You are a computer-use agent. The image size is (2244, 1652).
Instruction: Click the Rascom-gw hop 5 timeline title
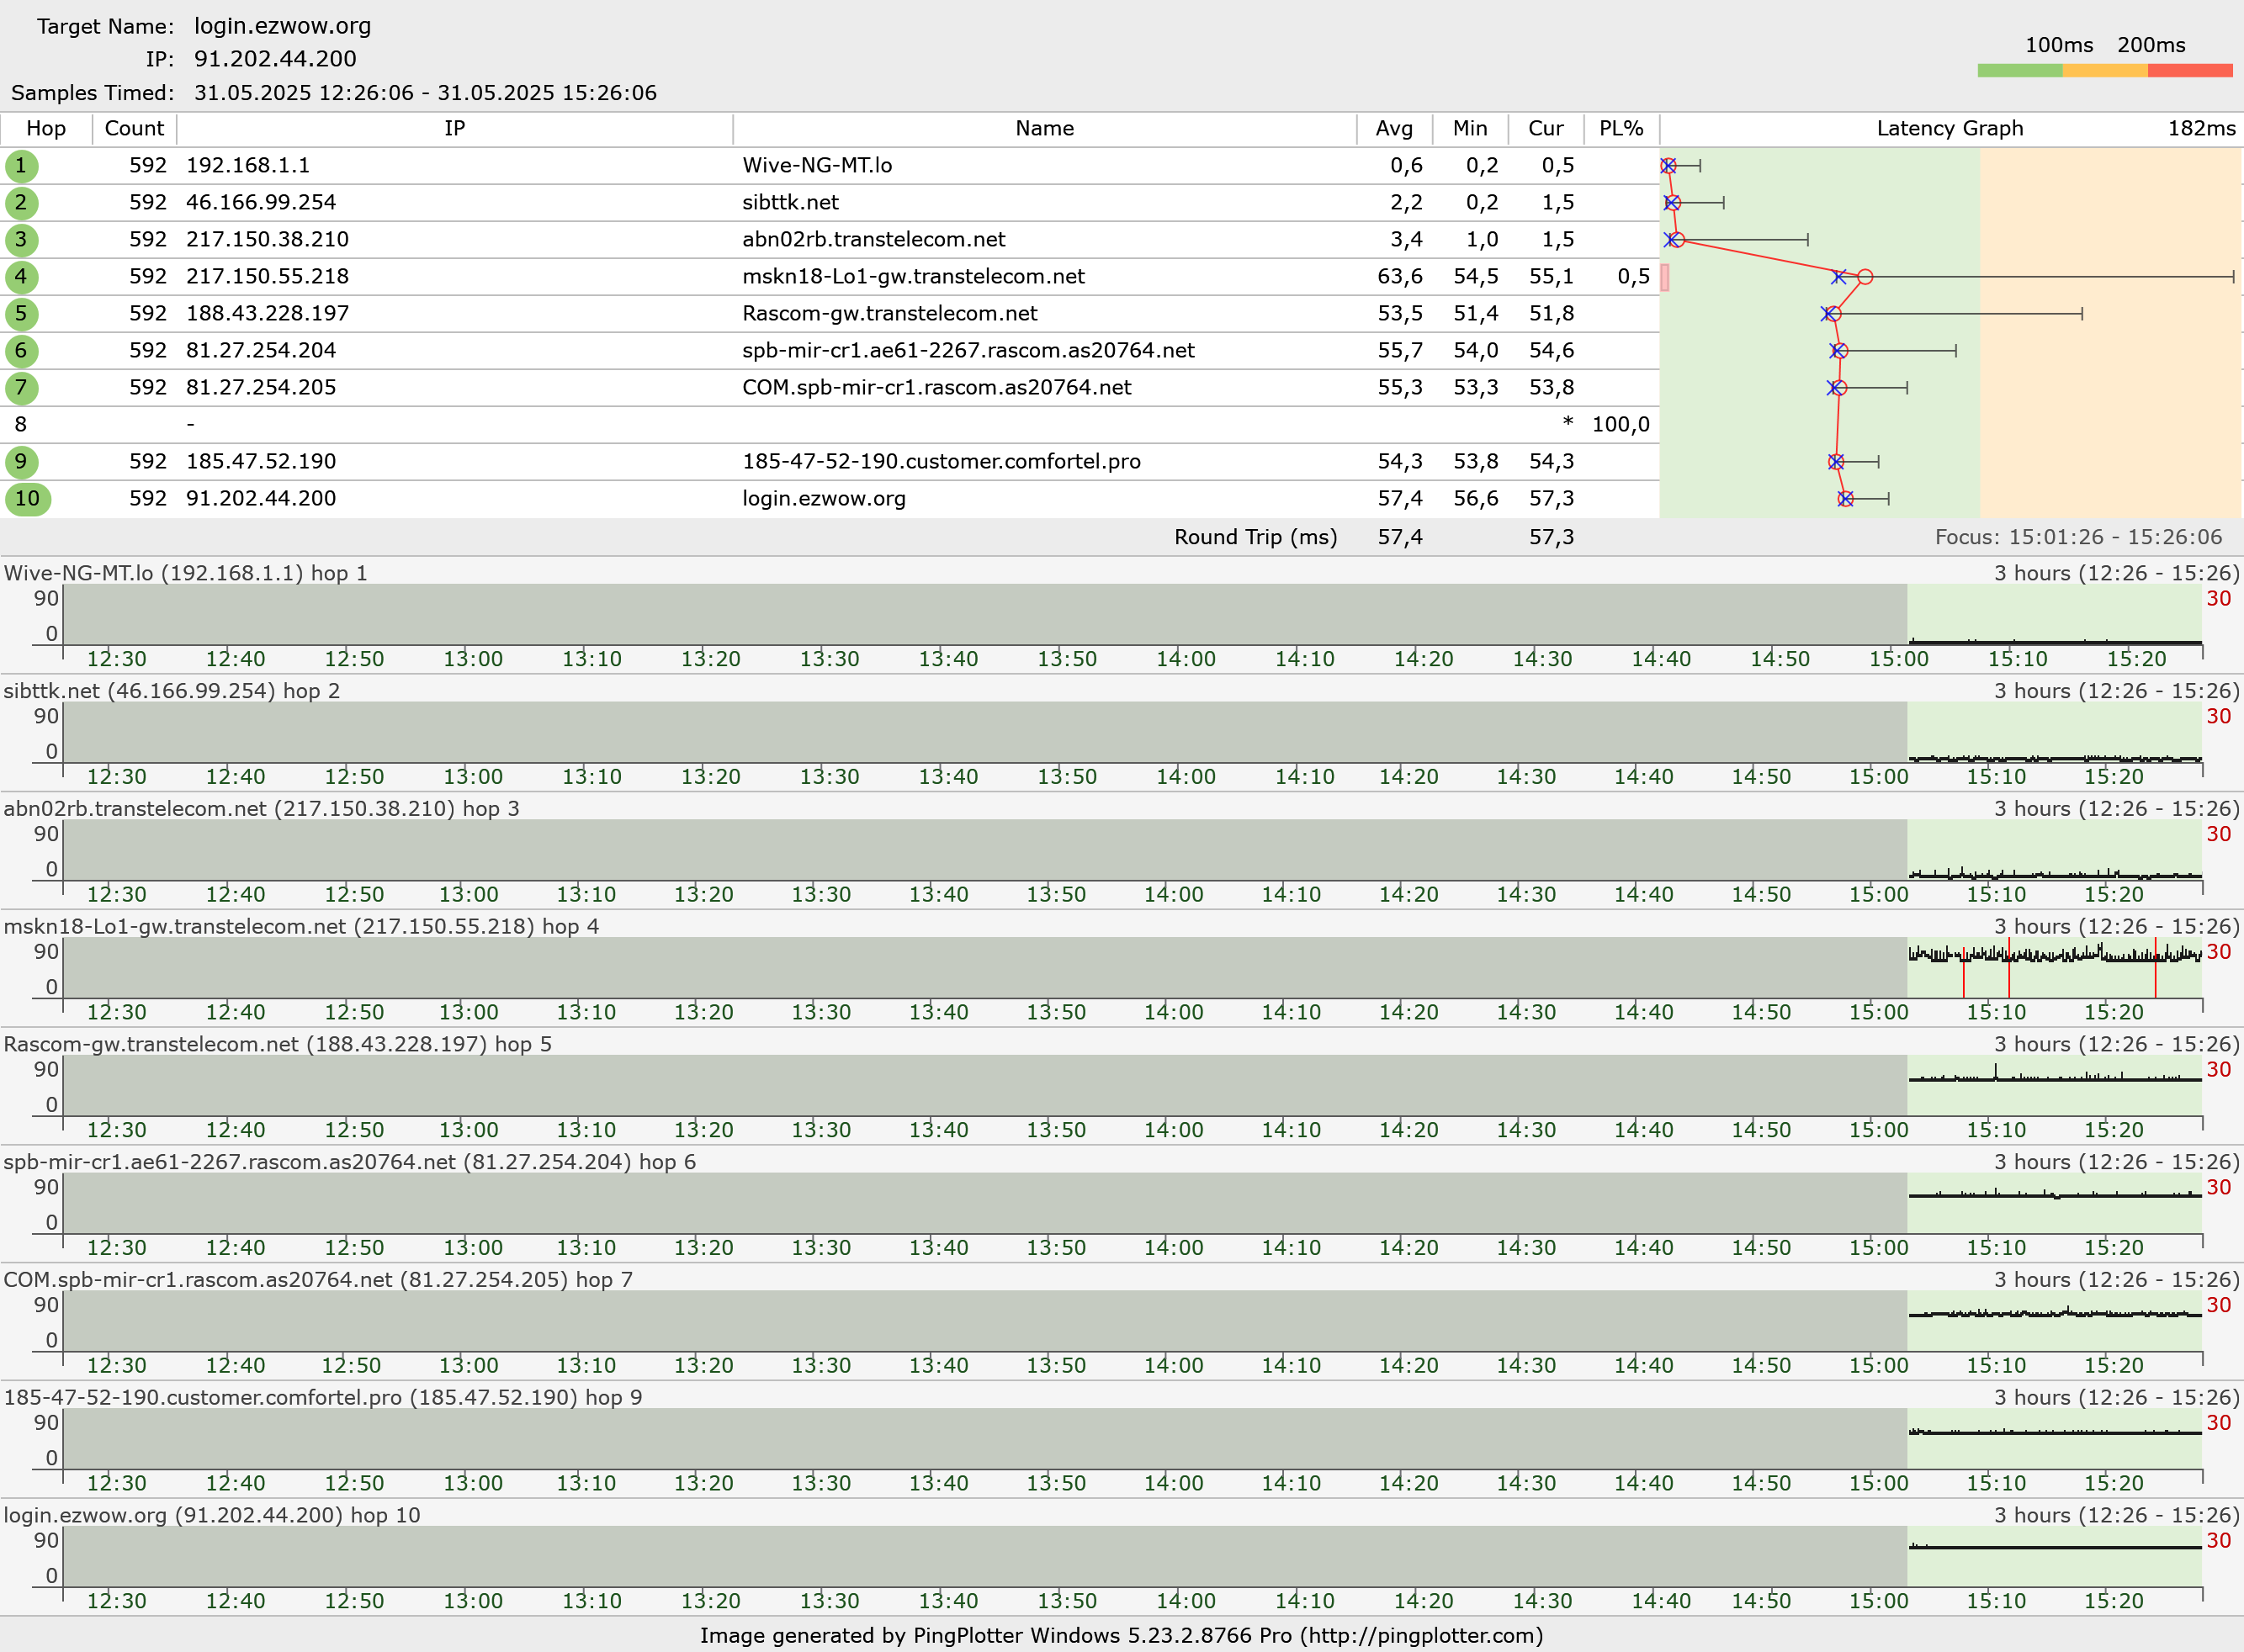(x=278, y=1044)
